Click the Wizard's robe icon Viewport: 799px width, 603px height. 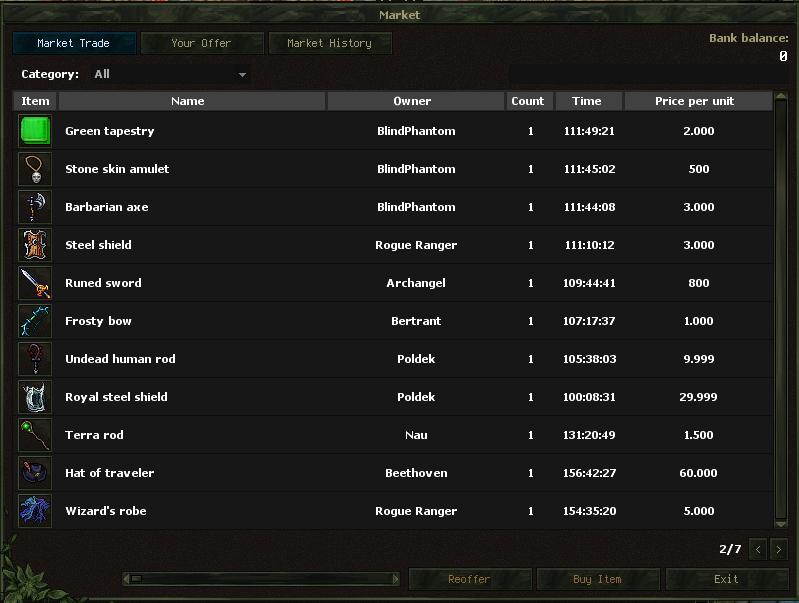35,511
